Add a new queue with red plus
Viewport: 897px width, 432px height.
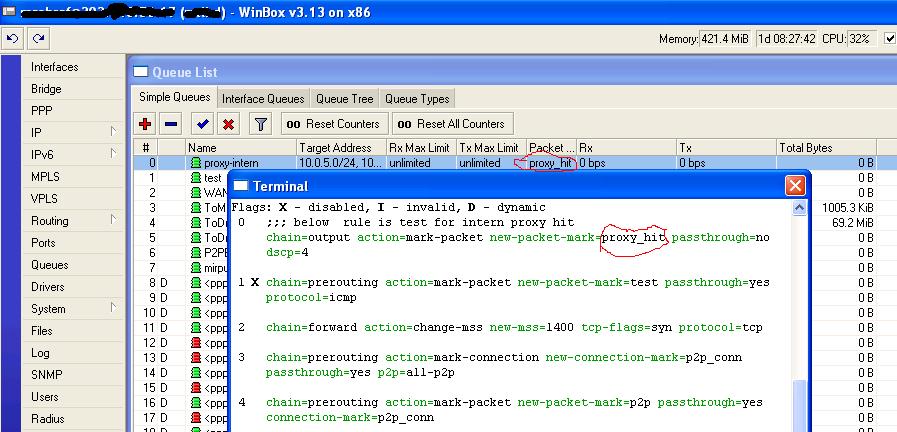(x=145, y=124)
